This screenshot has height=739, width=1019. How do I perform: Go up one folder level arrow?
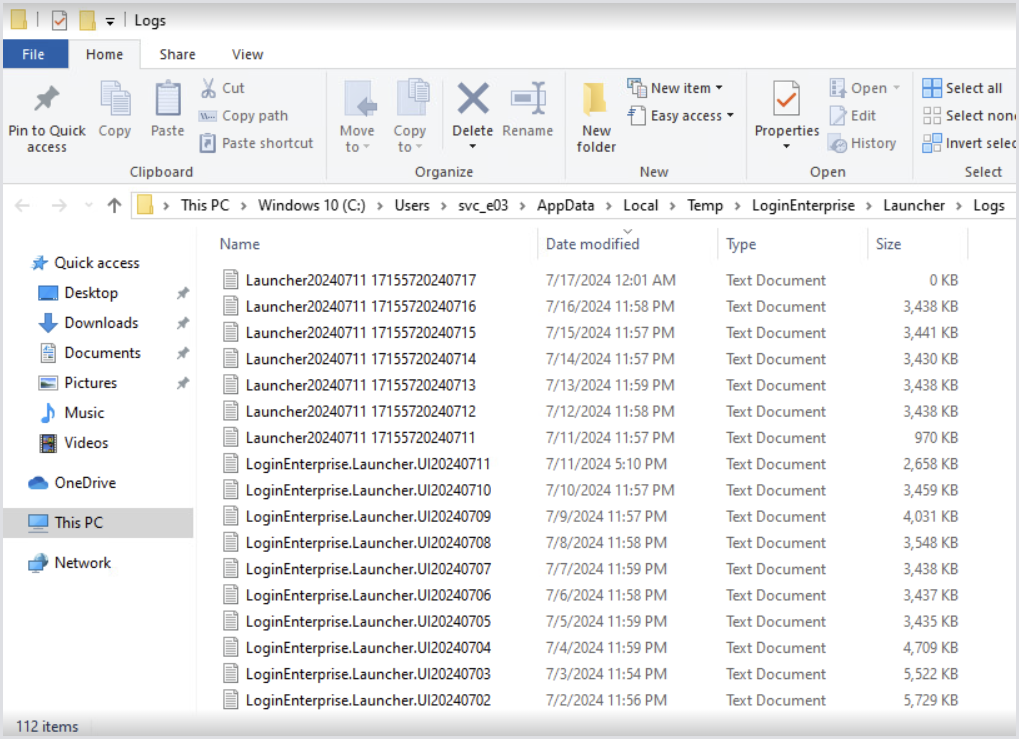pyautogui.click(x=114, y=206)
